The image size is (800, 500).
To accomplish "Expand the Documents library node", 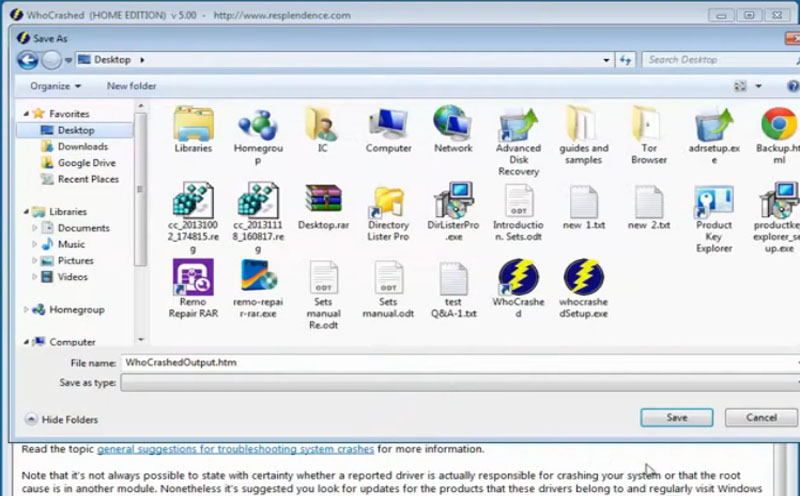I will (35, 228).
